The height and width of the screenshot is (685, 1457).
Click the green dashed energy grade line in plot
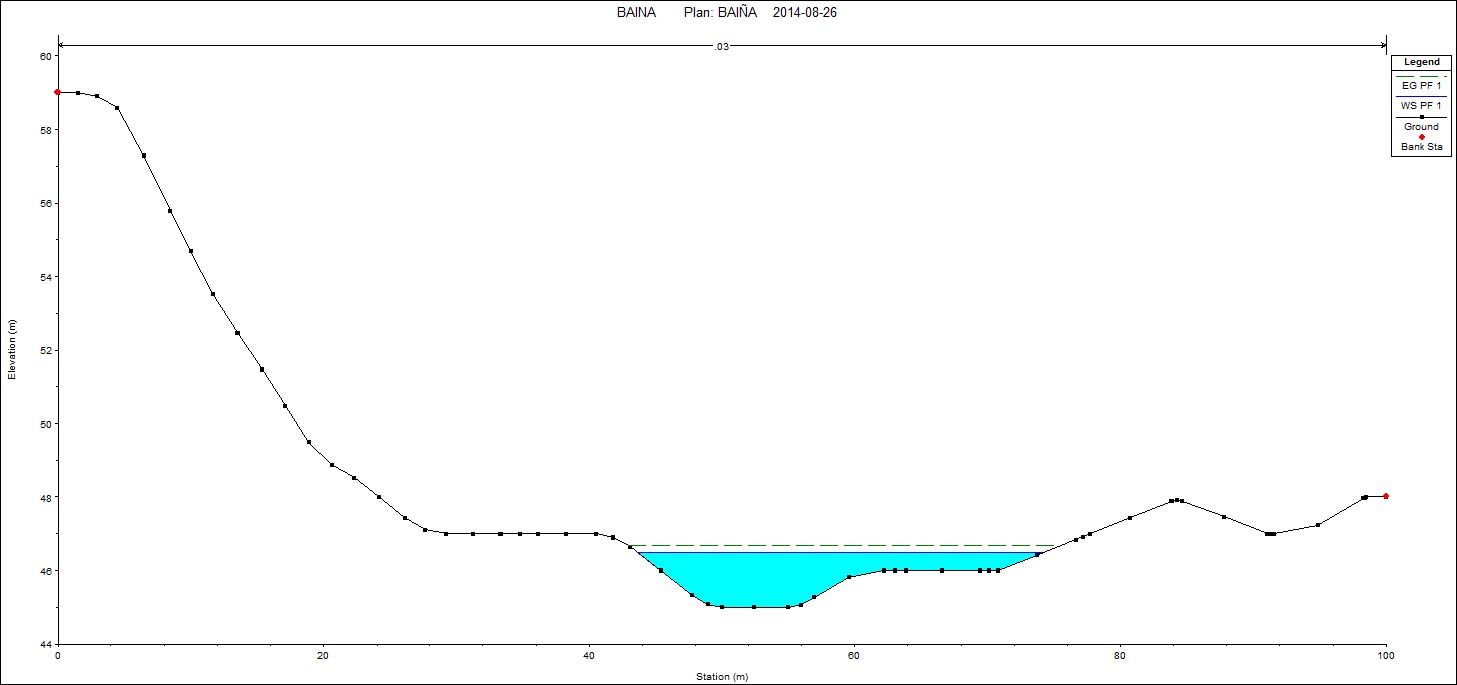click(x=840, y=545)
